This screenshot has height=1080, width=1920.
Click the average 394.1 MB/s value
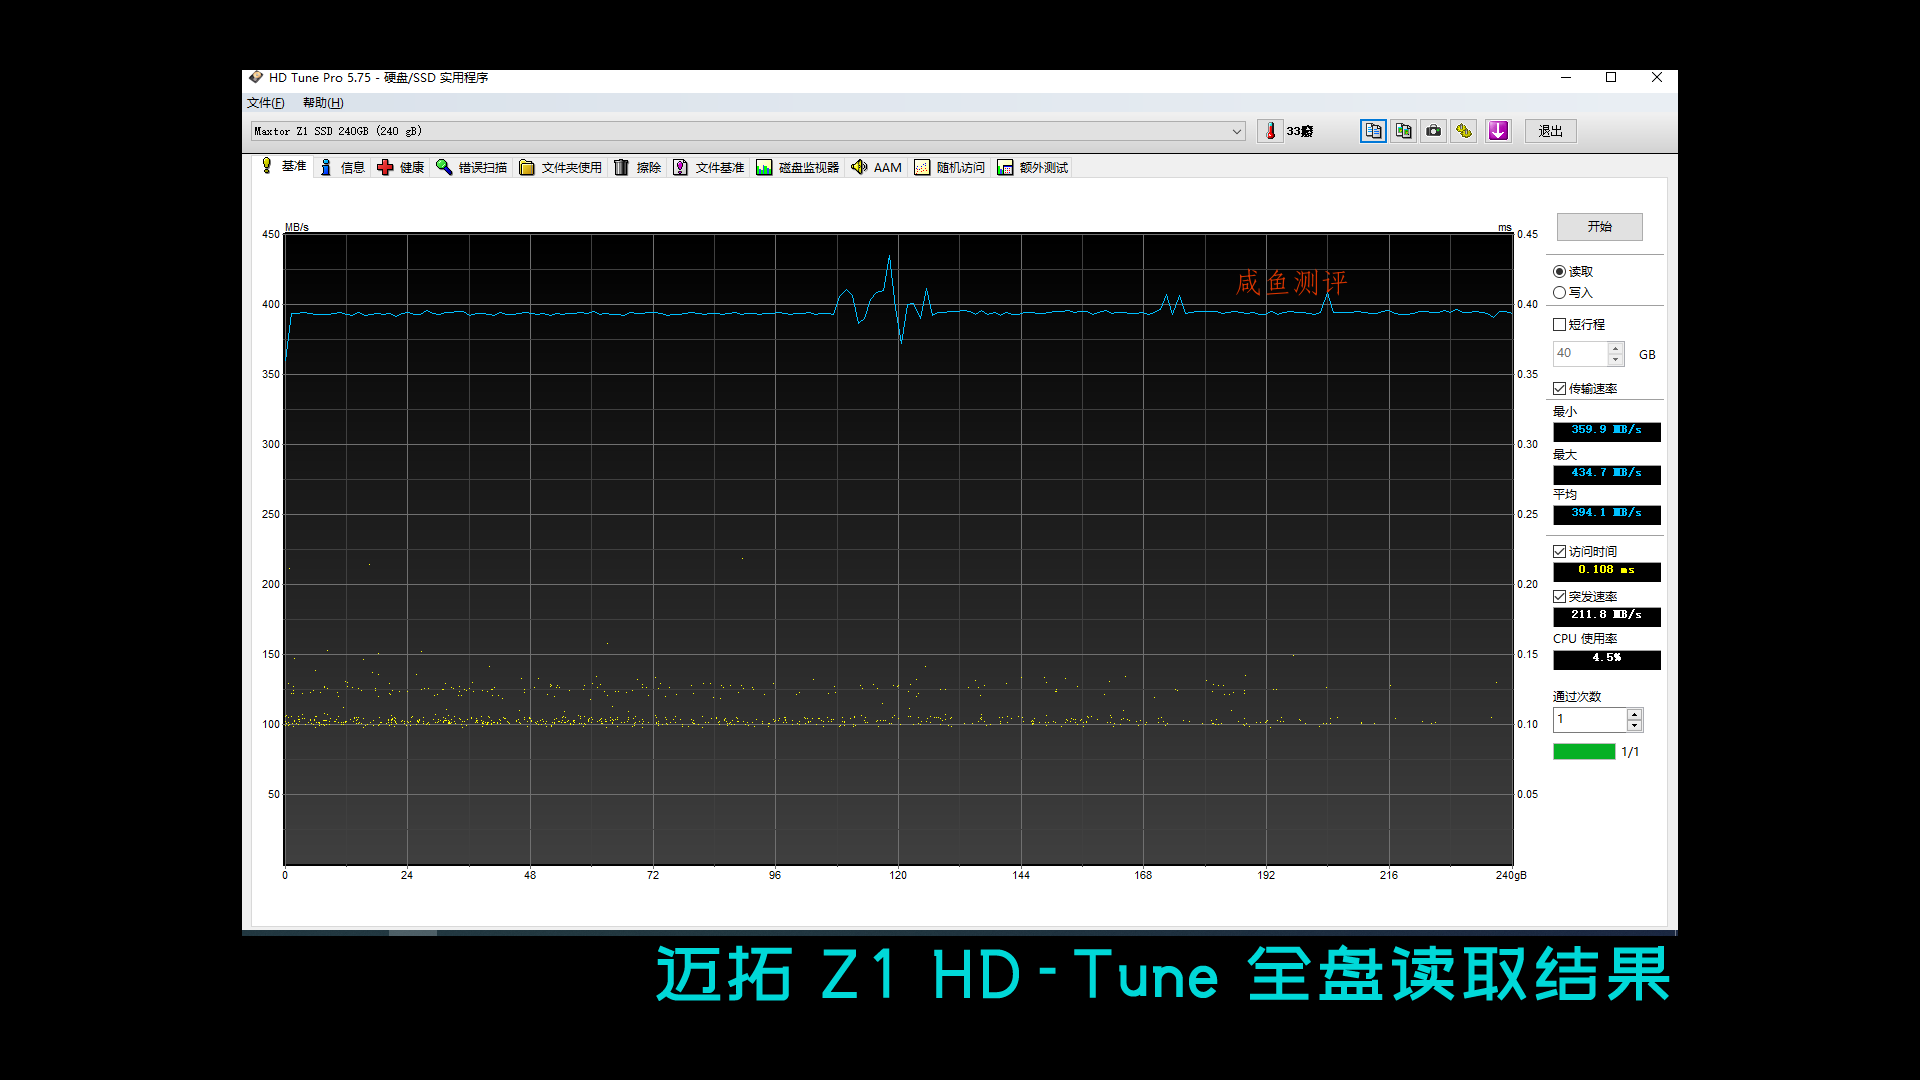click(1607, 514)
